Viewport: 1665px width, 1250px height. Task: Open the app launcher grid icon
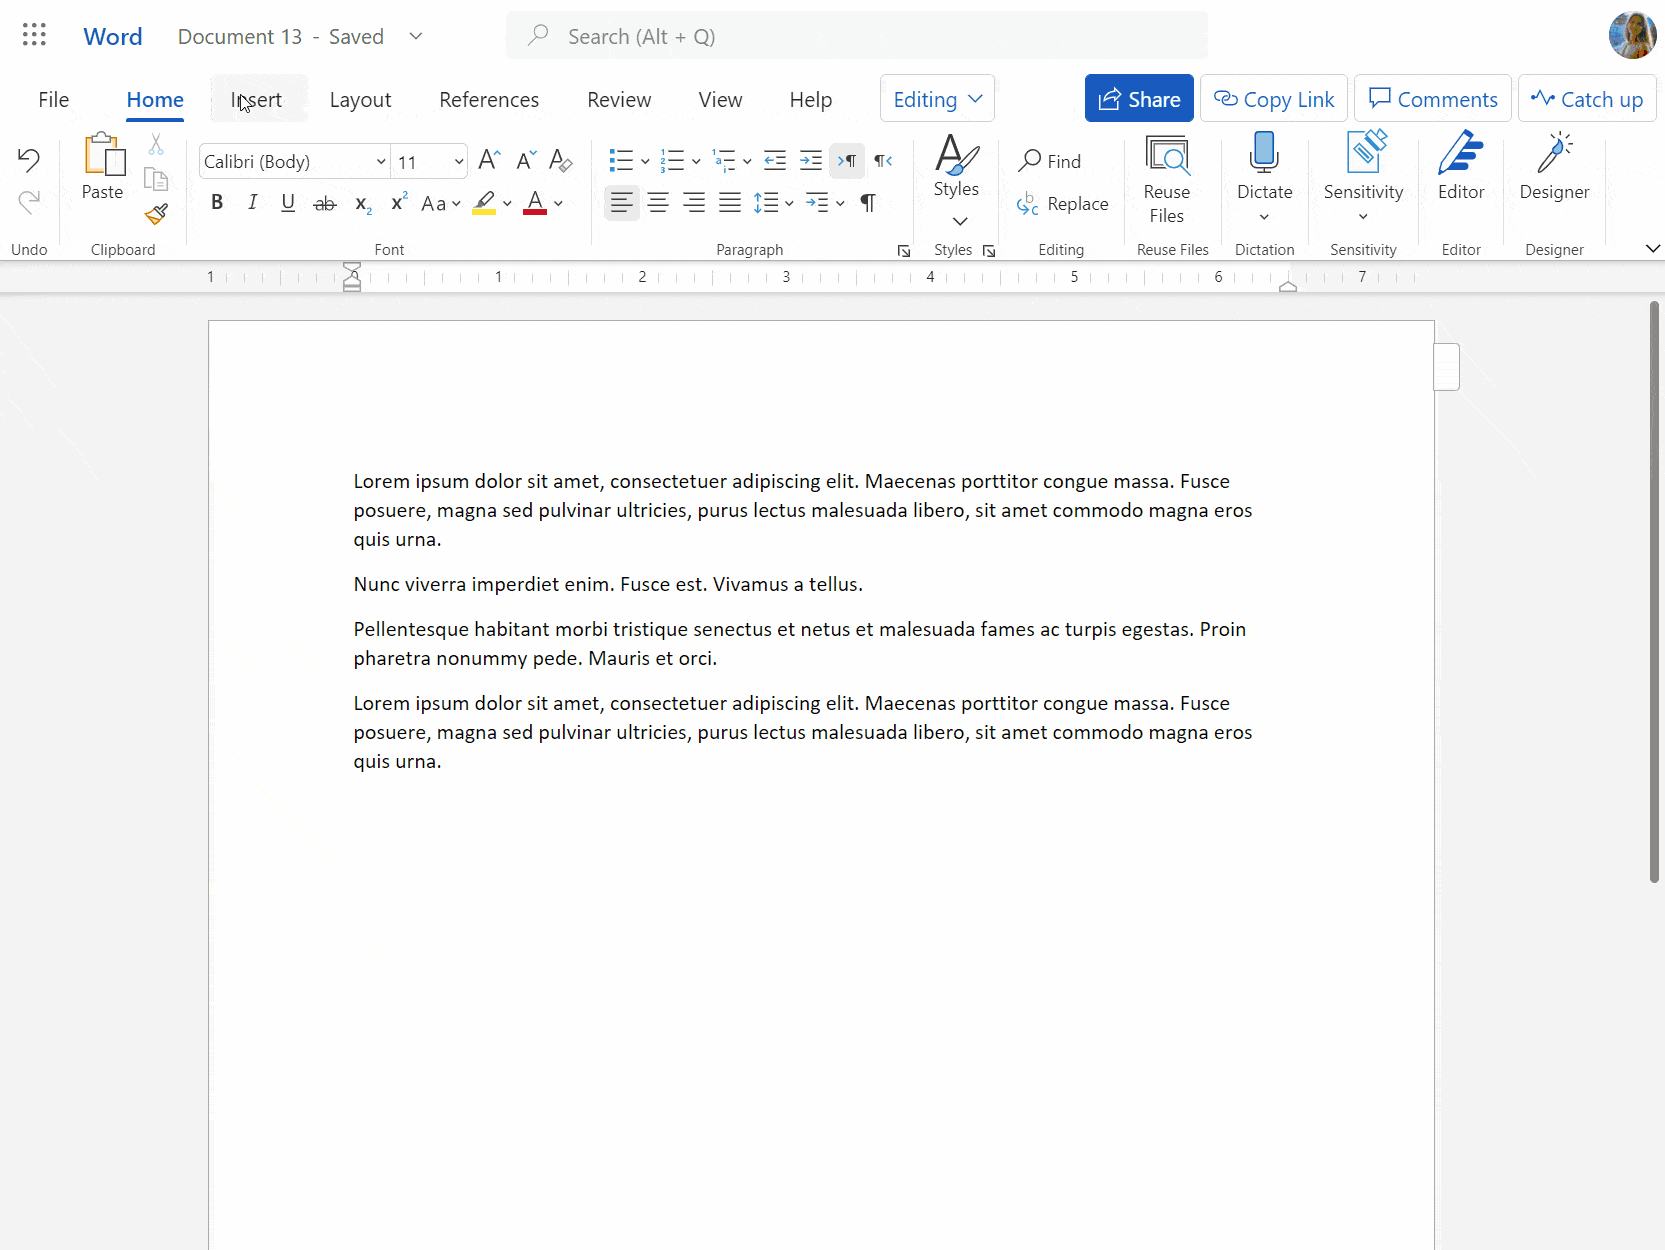(34, 36)
